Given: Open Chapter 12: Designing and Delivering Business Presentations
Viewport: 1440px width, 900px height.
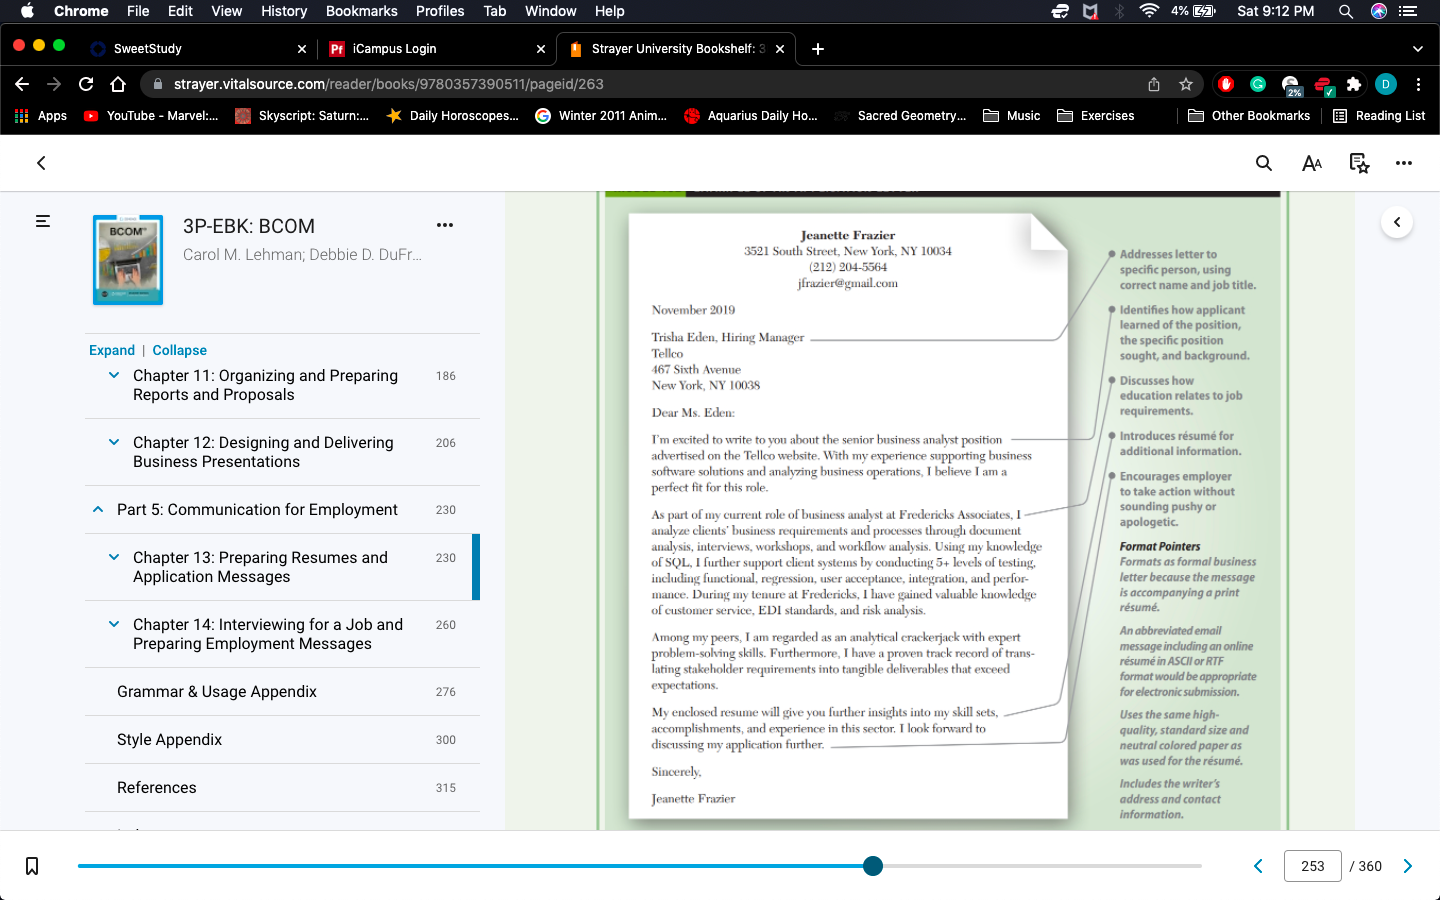Looking at the screenshot, I should click(264, 452).
